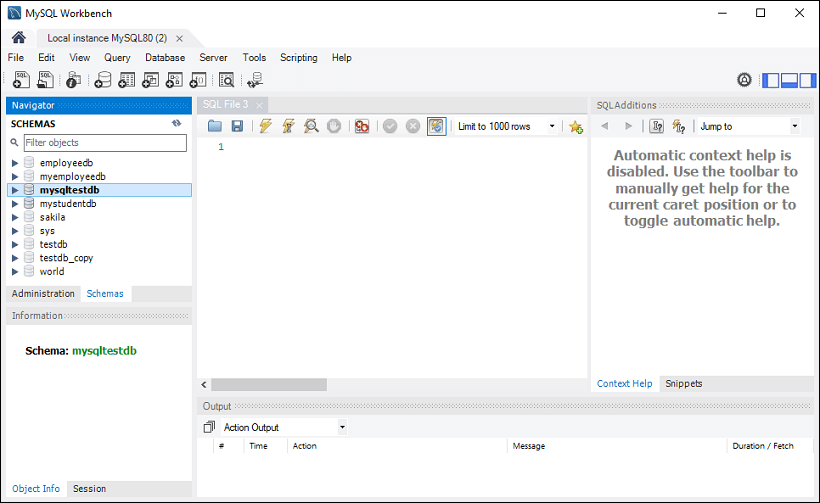Select the Context Help tab
820x503 pixels.
pyautogui.click(x=624, y=383)
